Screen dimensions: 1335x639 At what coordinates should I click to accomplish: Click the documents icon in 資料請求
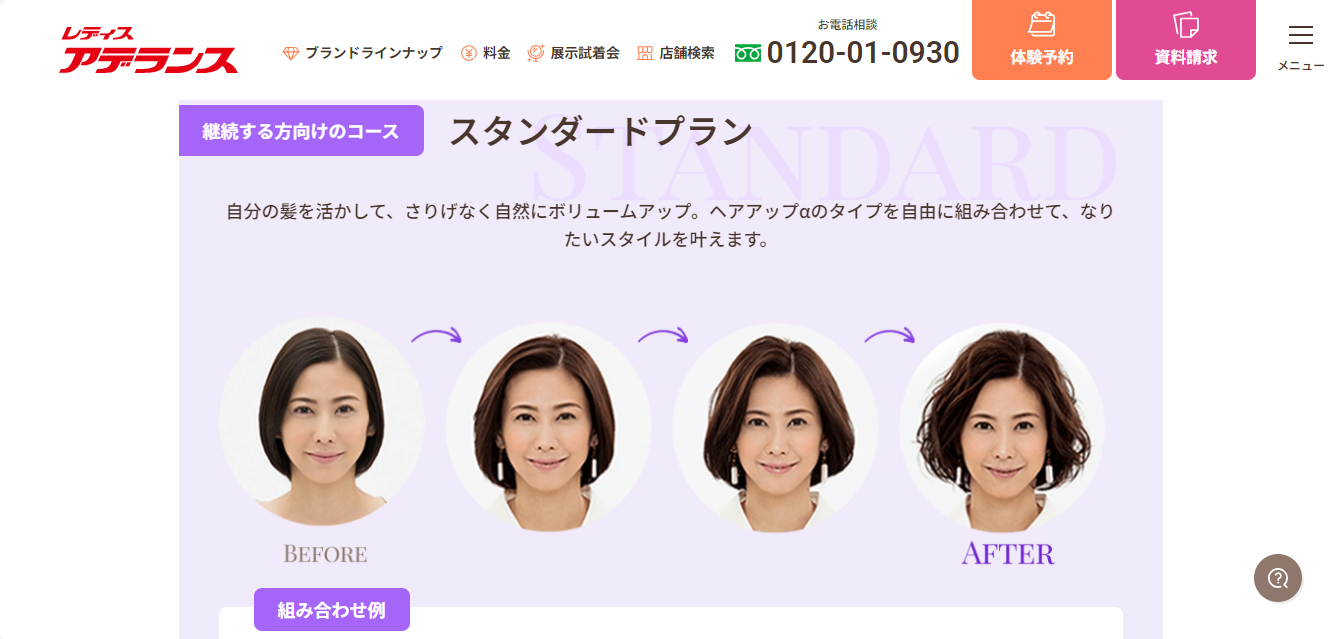point(1186,24)
